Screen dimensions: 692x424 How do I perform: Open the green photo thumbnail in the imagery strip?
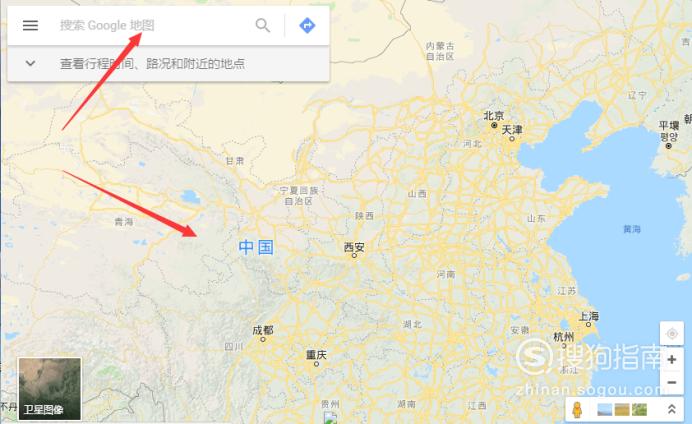(639, 410)
